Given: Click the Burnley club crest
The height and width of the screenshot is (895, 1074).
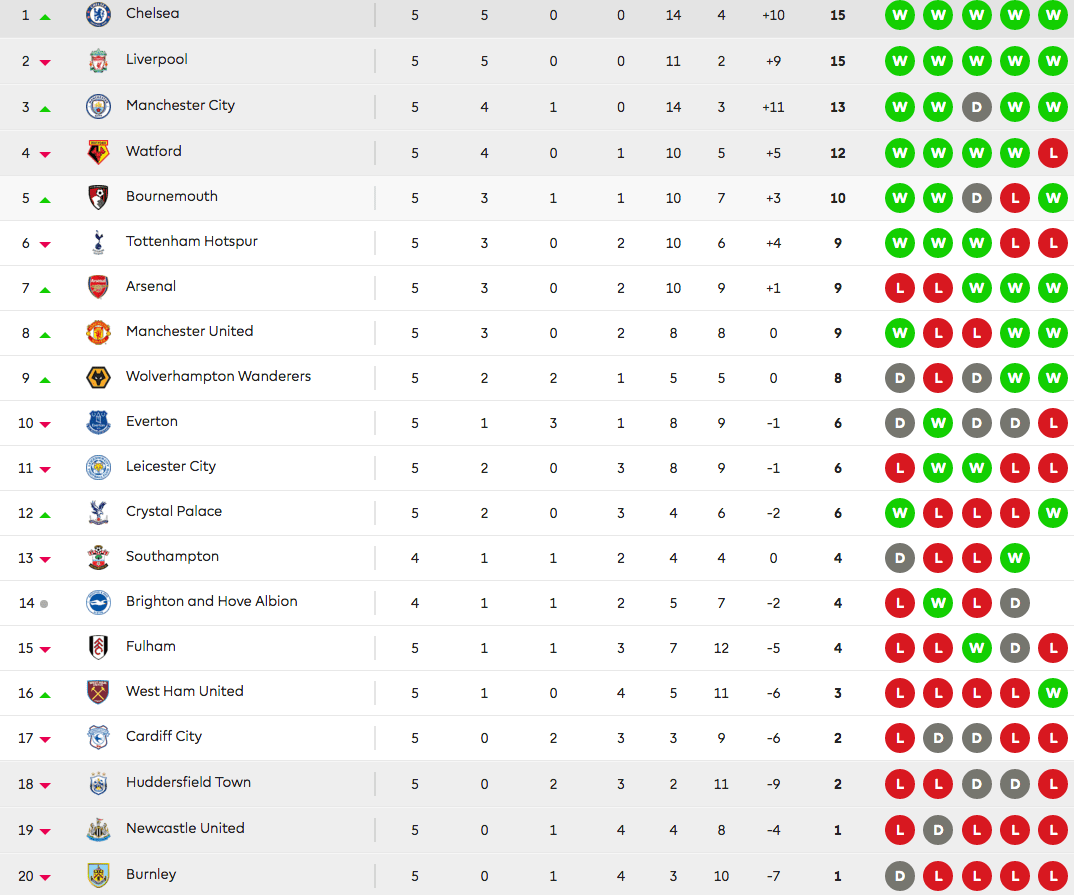Looking at the screenshot, I should click(x=97, y=873).
